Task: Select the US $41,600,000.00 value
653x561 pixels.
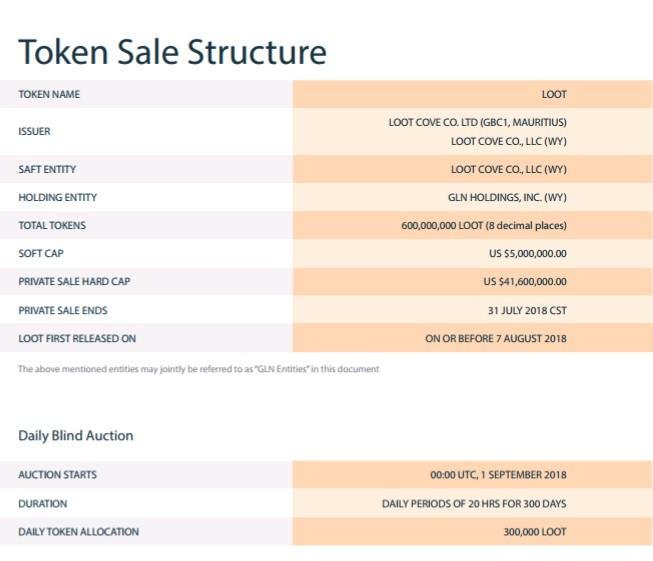Action: 525,281
